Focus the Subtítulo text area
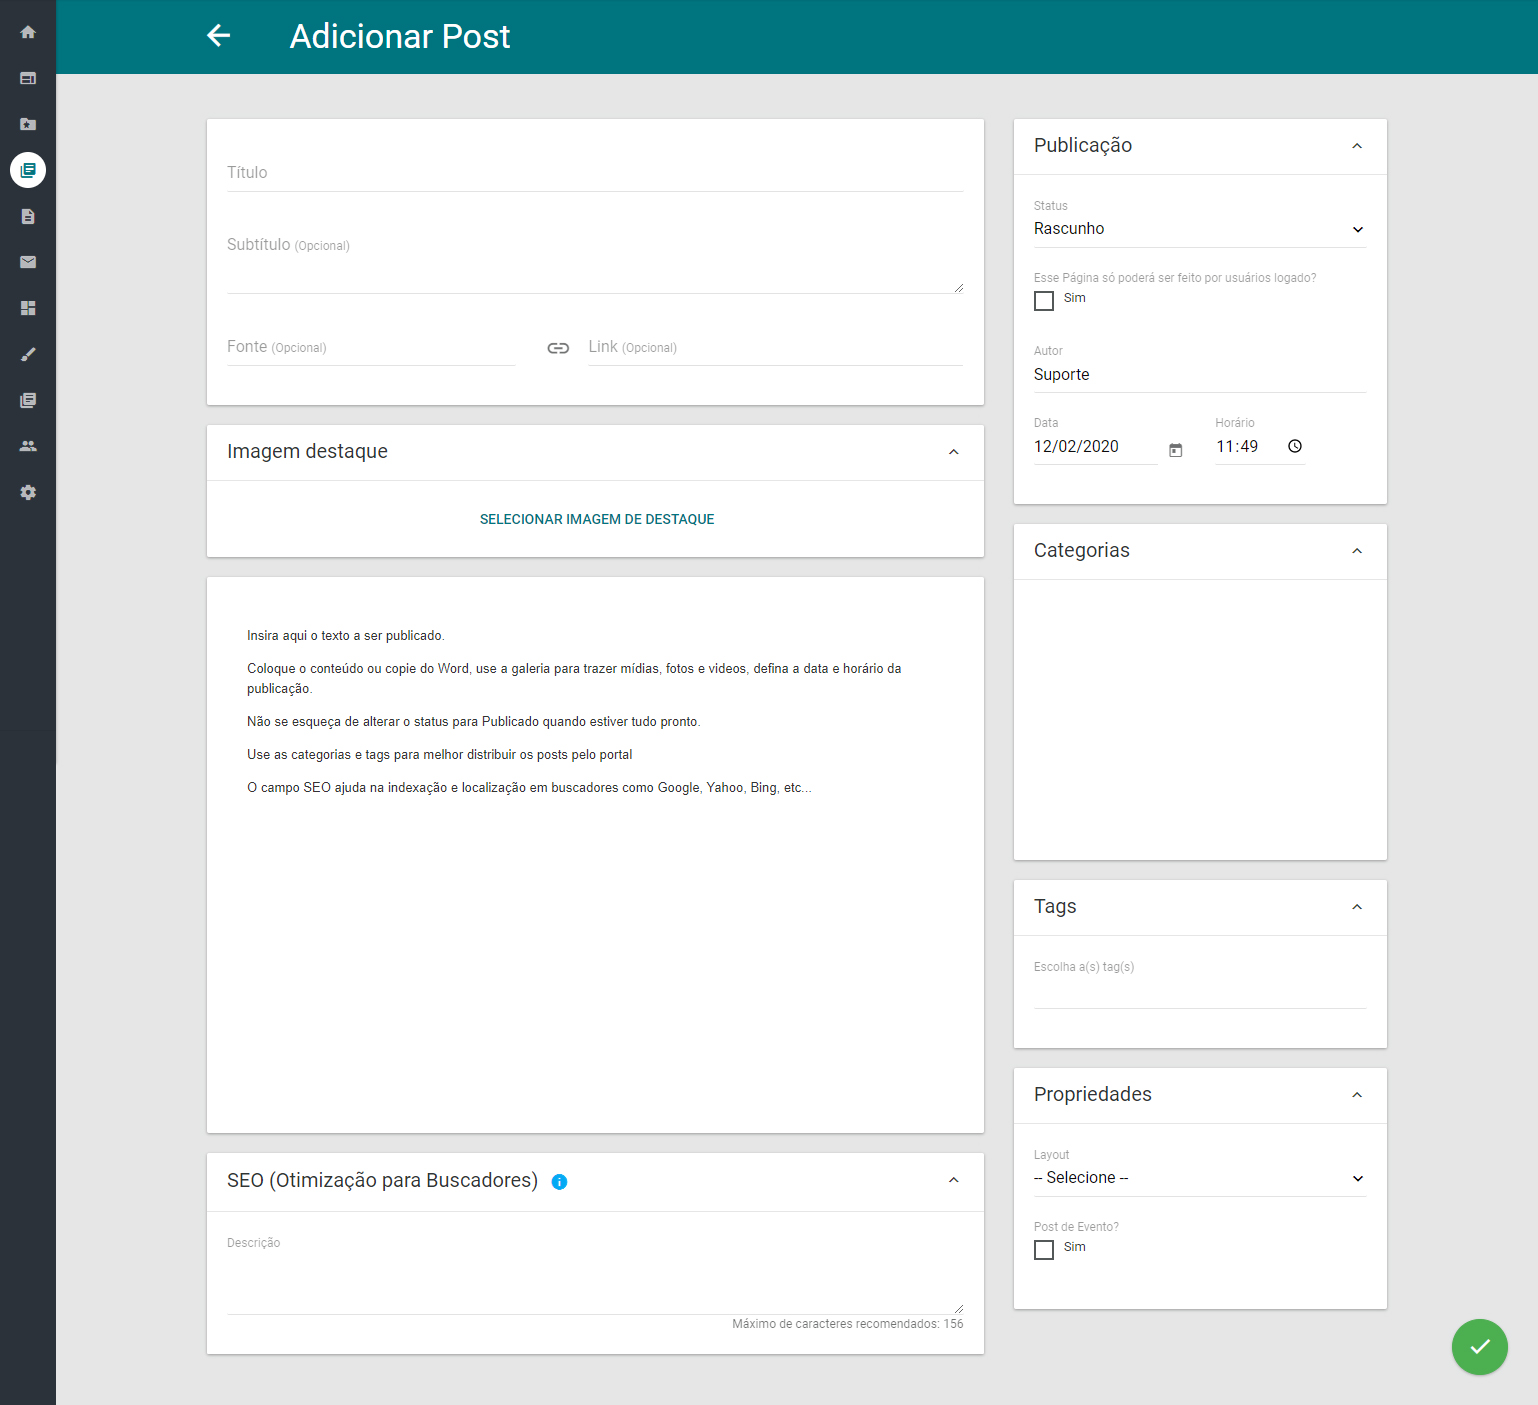The width and height of the screenshot is (1538, 1405). (x=595, y=262)
